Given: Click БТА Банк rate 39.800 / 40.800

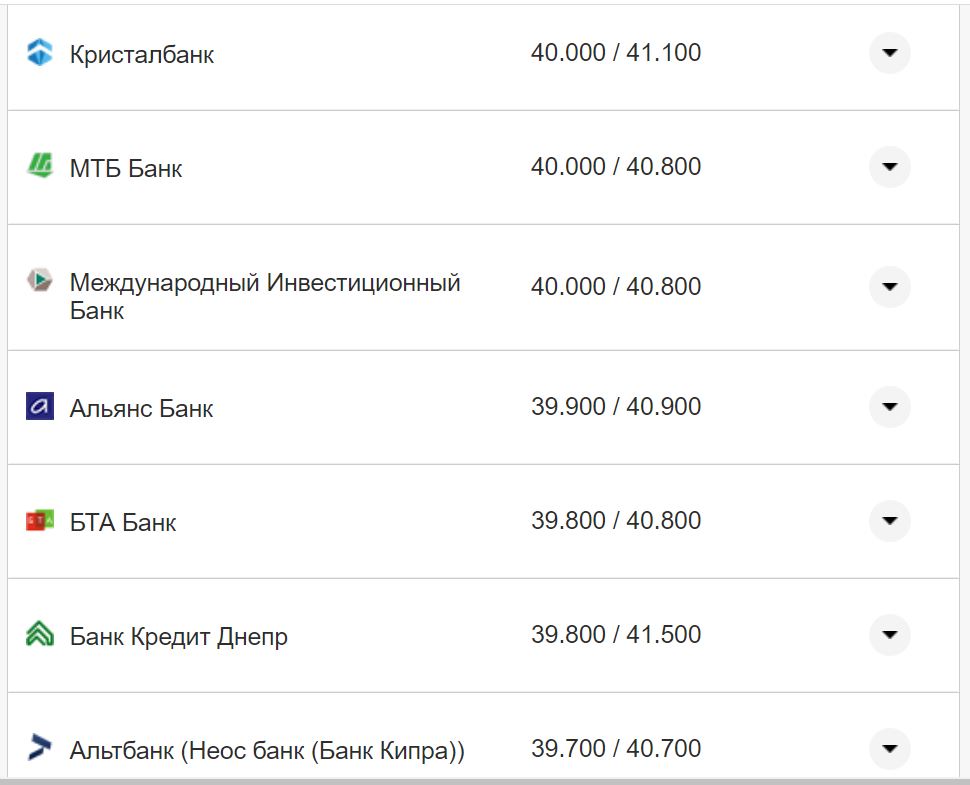Looking at the screenshot, I should point(615,521).
